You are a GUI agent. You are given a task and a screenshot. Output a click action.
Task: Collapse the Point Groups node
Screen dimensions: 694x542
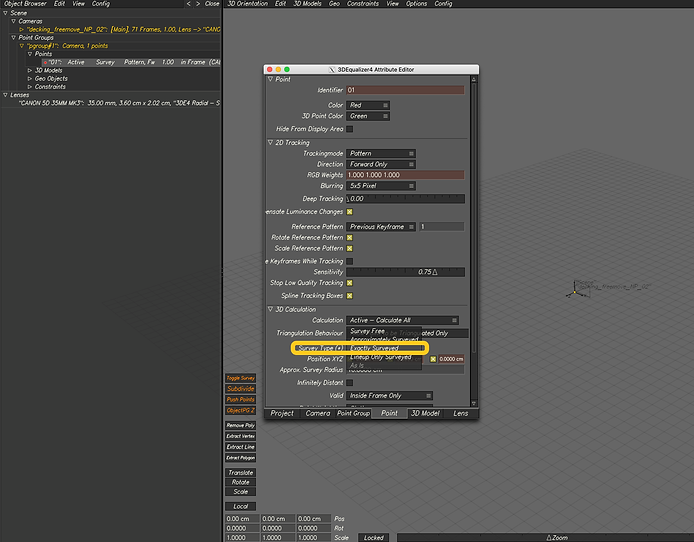(x=14, y=37)
